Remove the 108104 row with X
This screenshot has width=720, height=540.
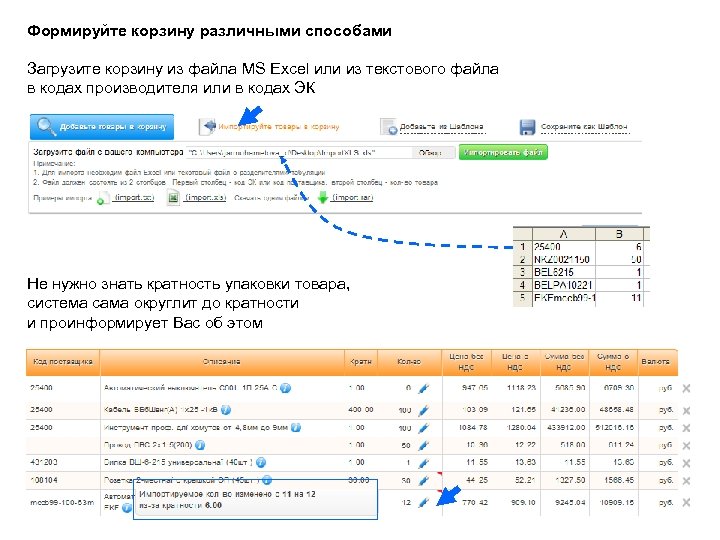[x=686, y=481]
